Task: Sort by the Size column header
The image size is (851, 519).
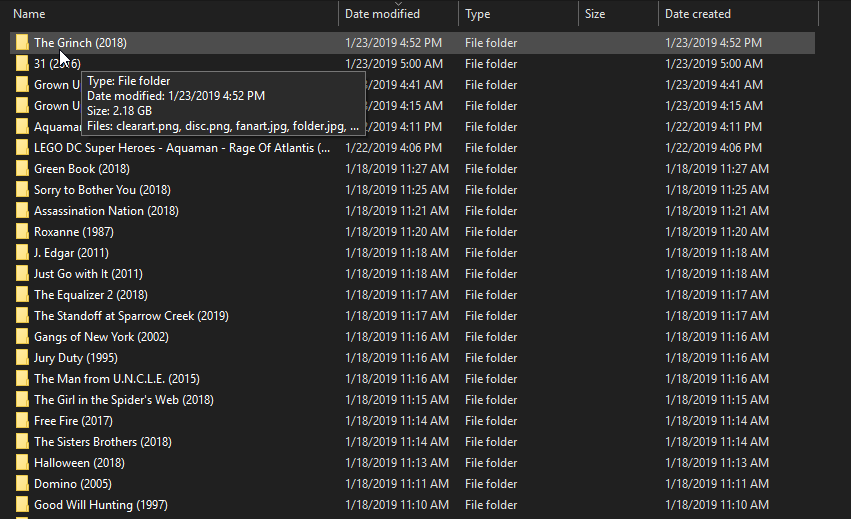Action: coord(595,14)
